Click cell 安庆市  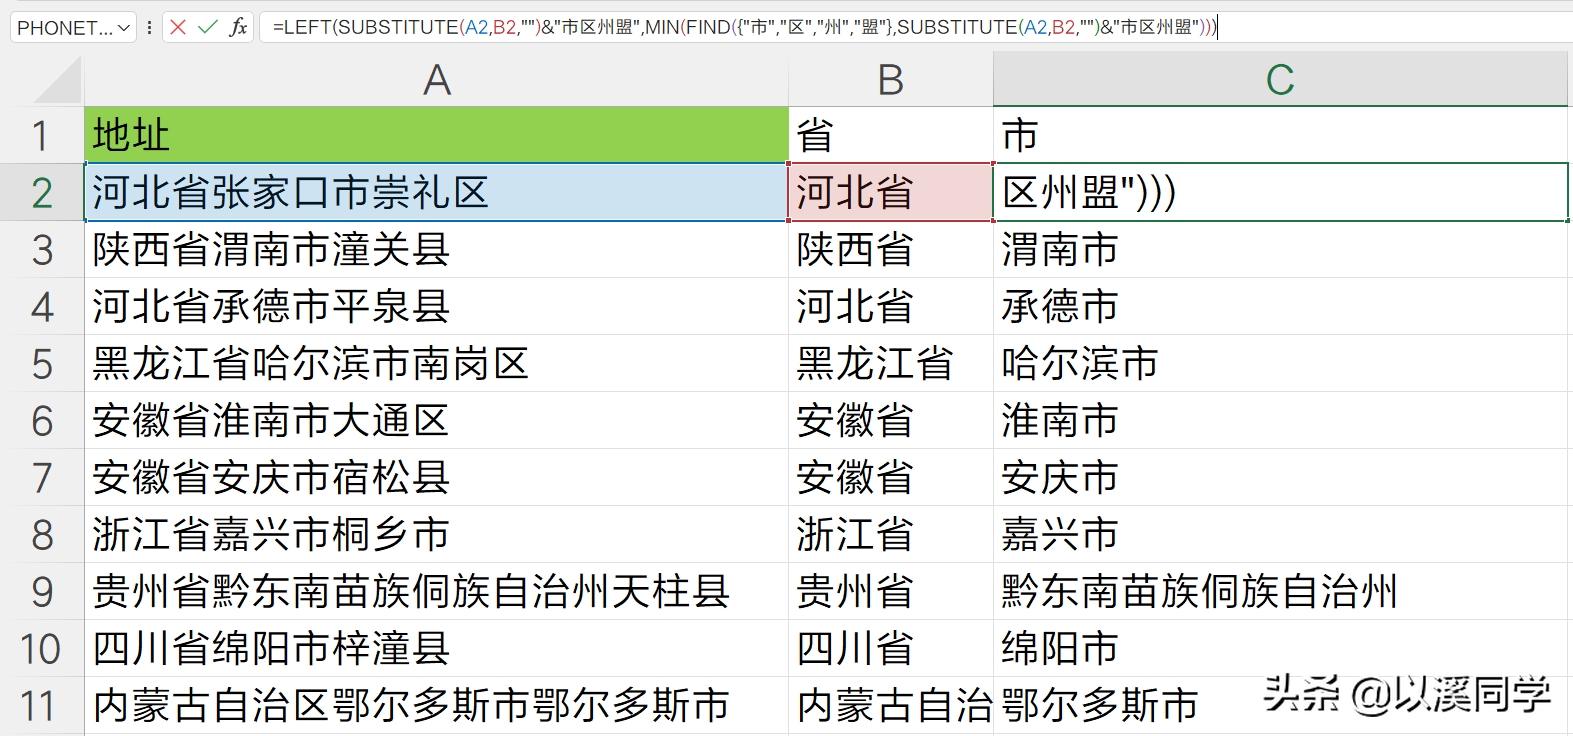1280,477
